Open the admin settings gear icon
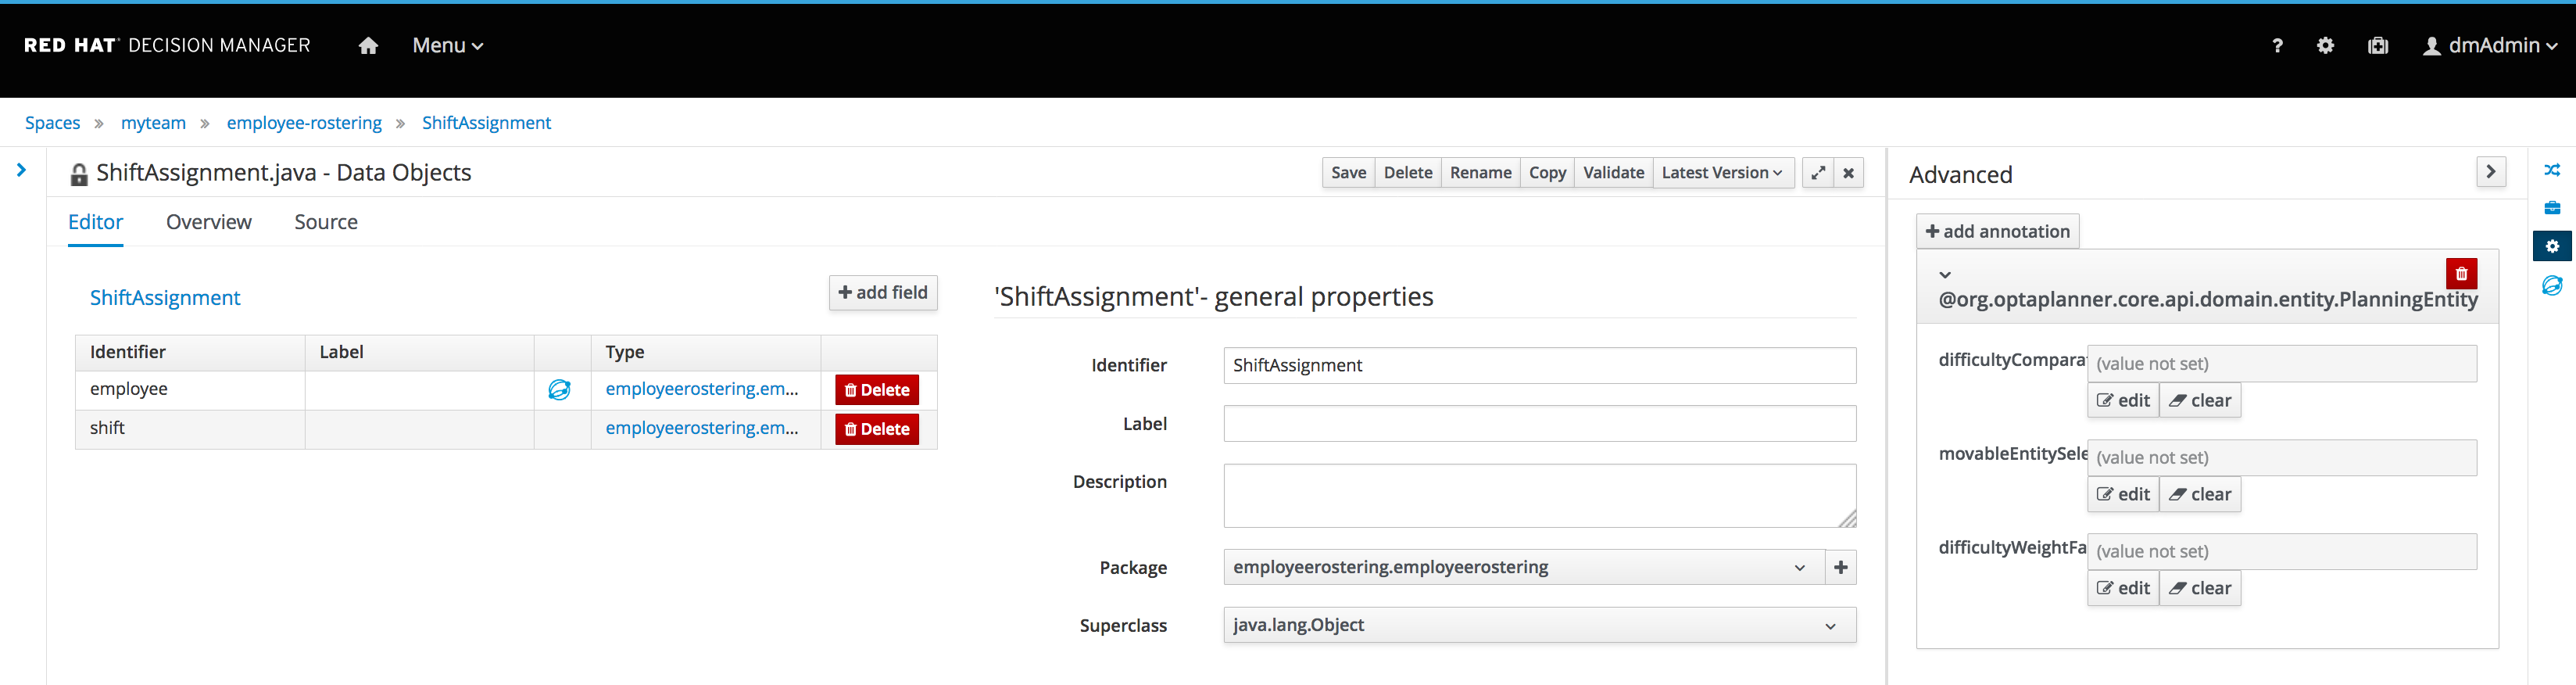 coord(2325,46)
